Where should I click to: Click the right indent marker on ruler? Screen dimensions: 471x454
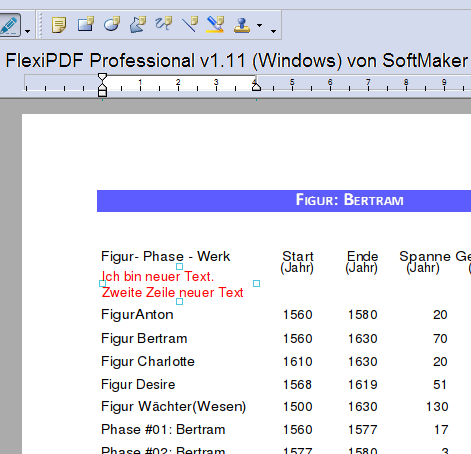(x=256, y=87)
